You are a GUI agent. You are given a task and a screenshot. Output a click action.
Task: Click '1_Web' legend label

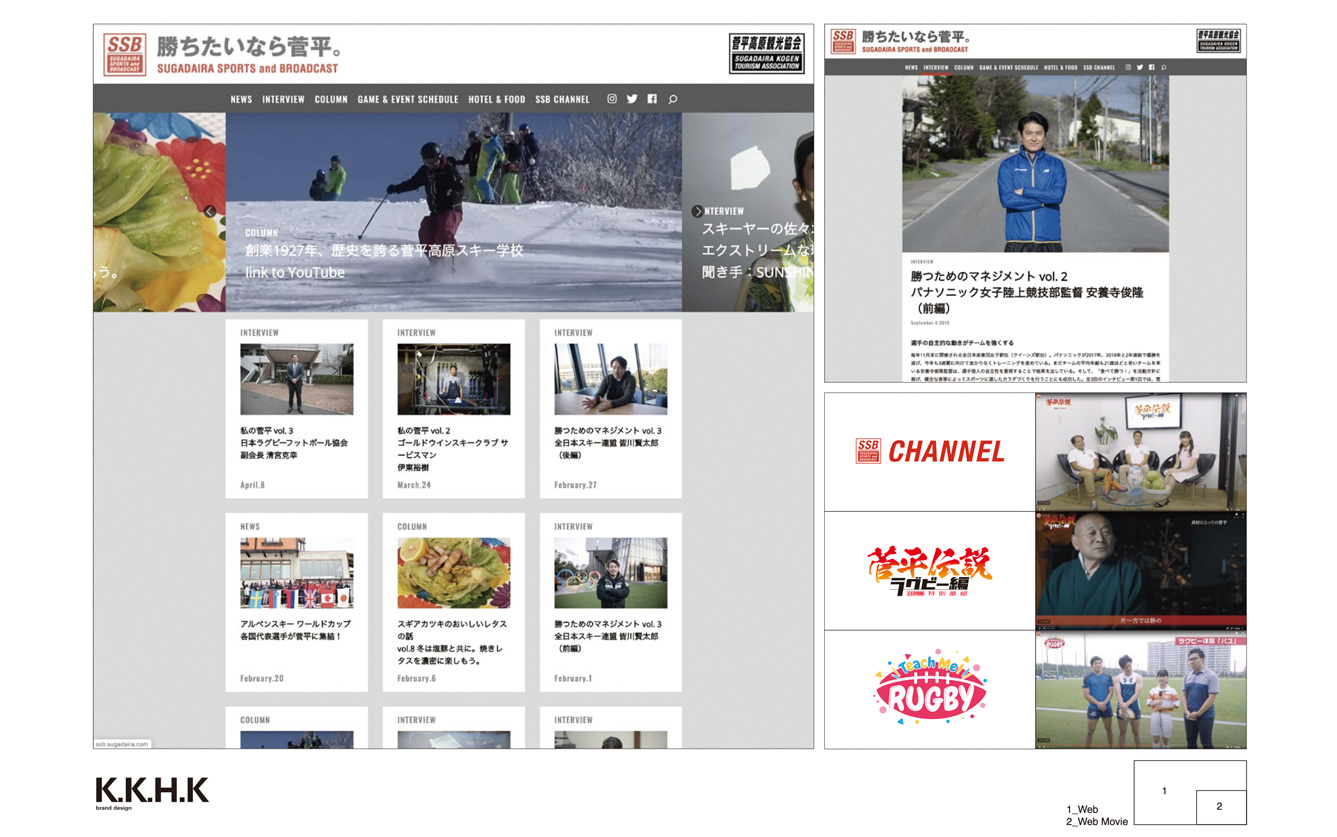tap(1082, 810)
